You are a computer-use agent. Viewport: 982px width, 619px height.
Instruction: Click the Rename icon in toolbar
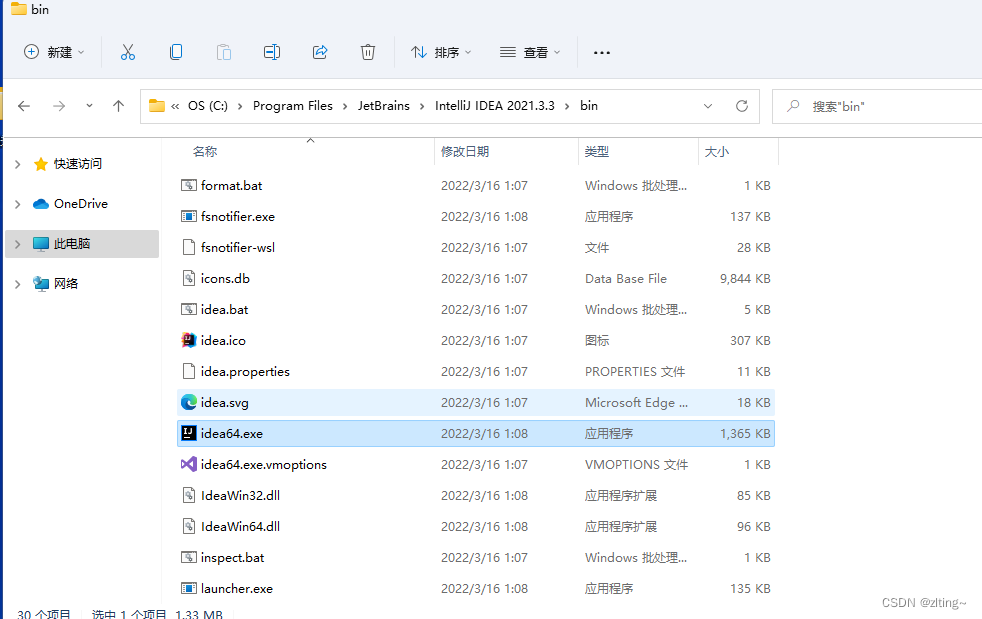point(272,52)
